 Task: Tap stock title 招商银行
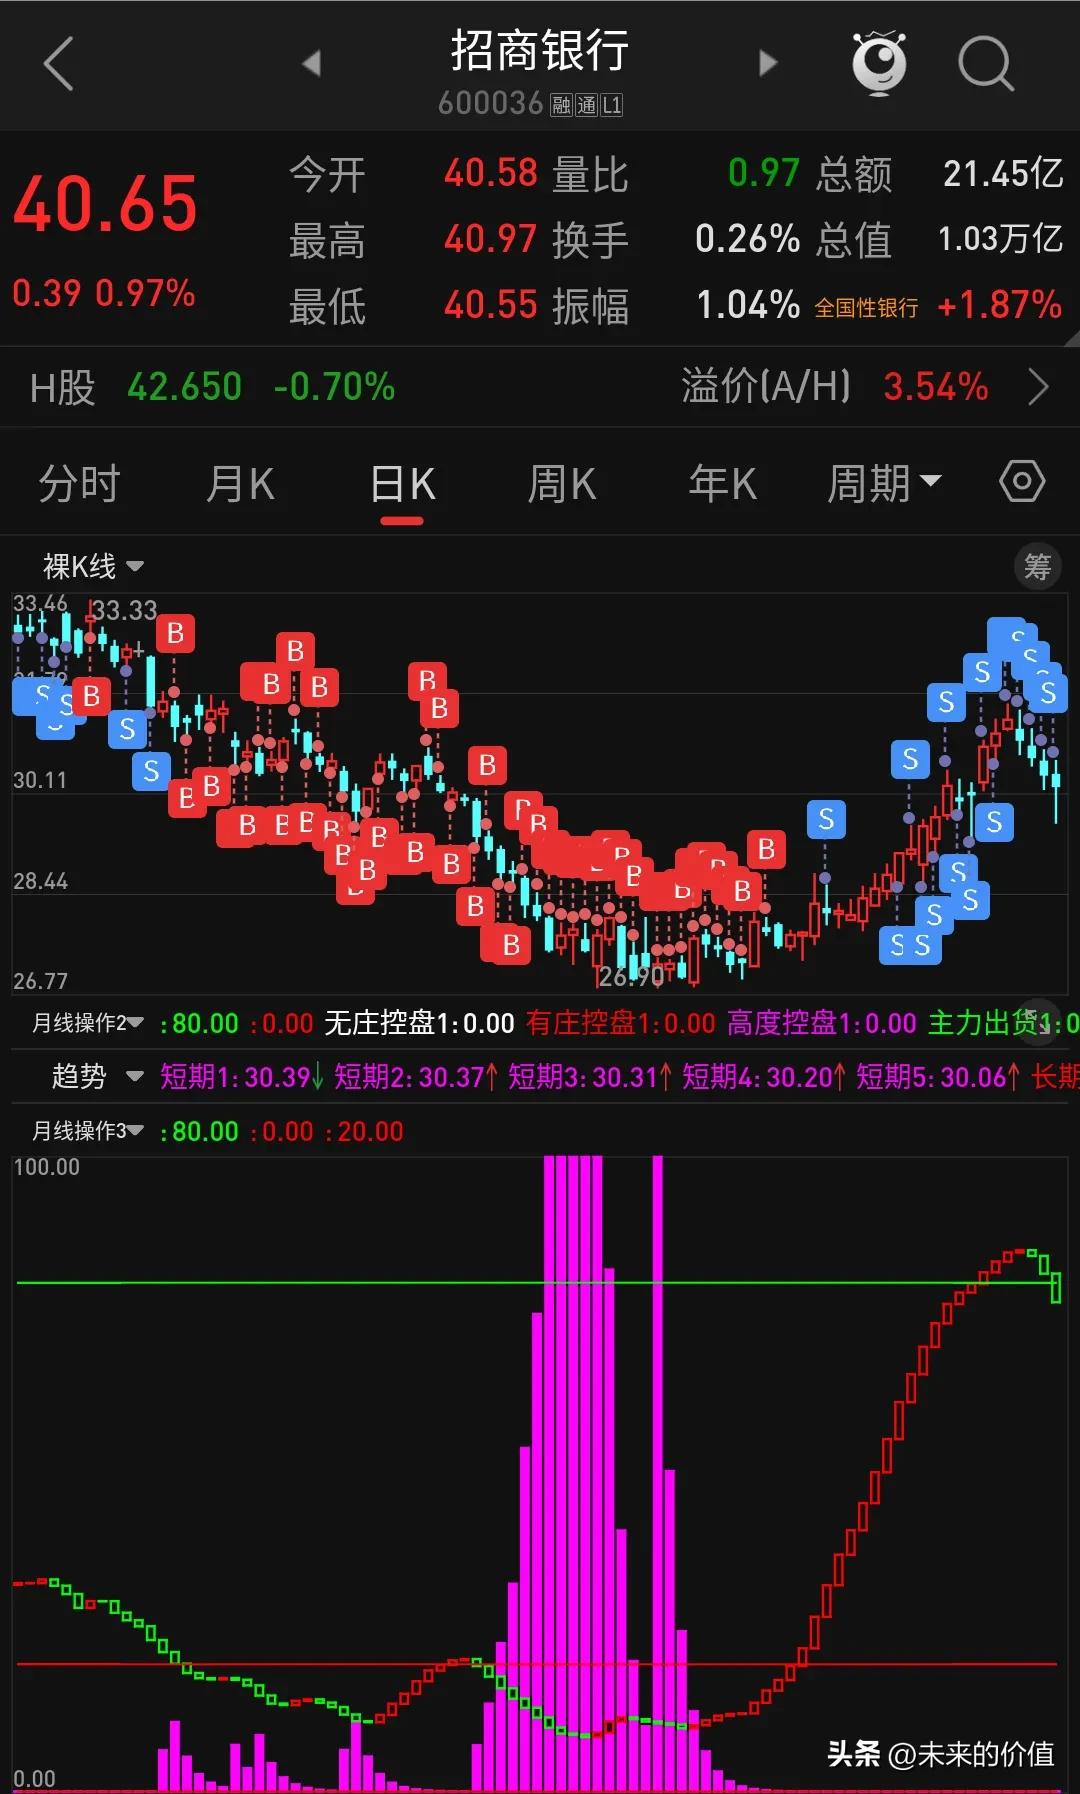[539, 50]
